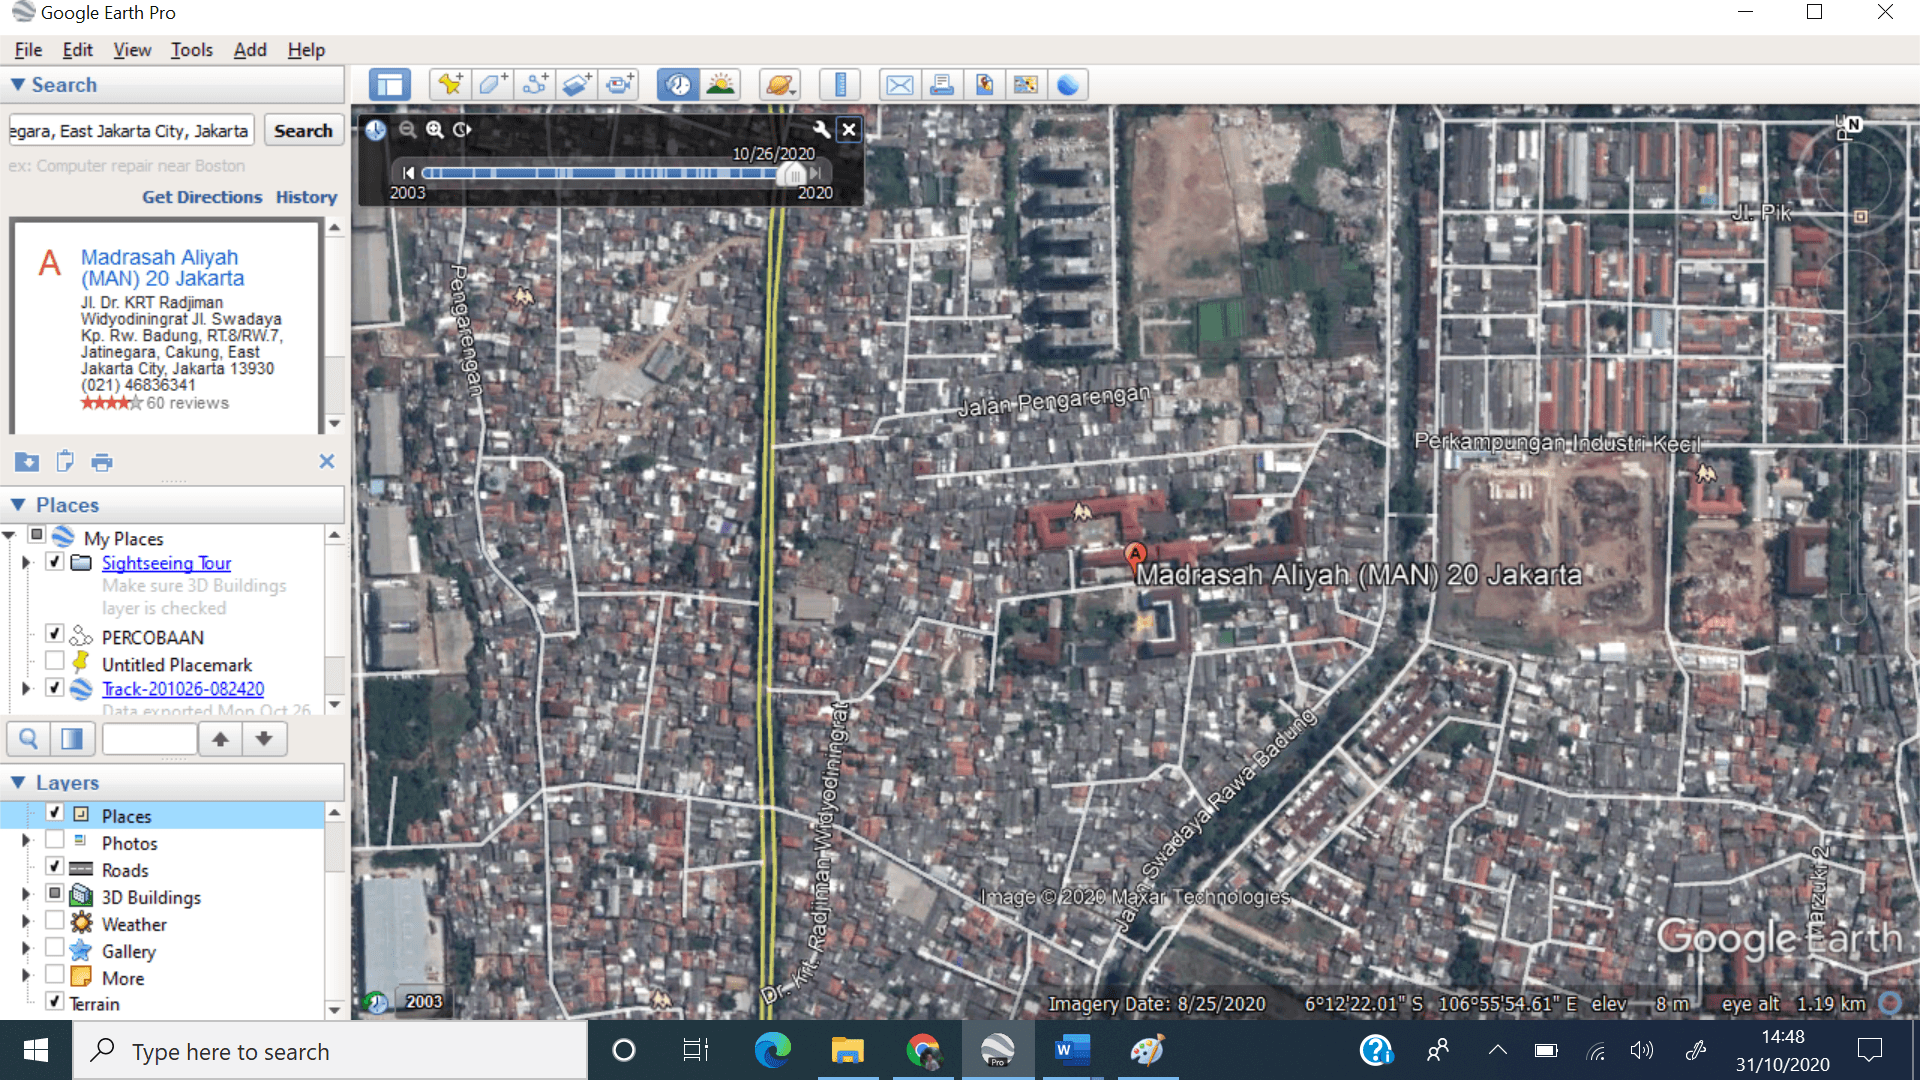Zoom in the time slider range
1920x1080 pixels.
434,129
